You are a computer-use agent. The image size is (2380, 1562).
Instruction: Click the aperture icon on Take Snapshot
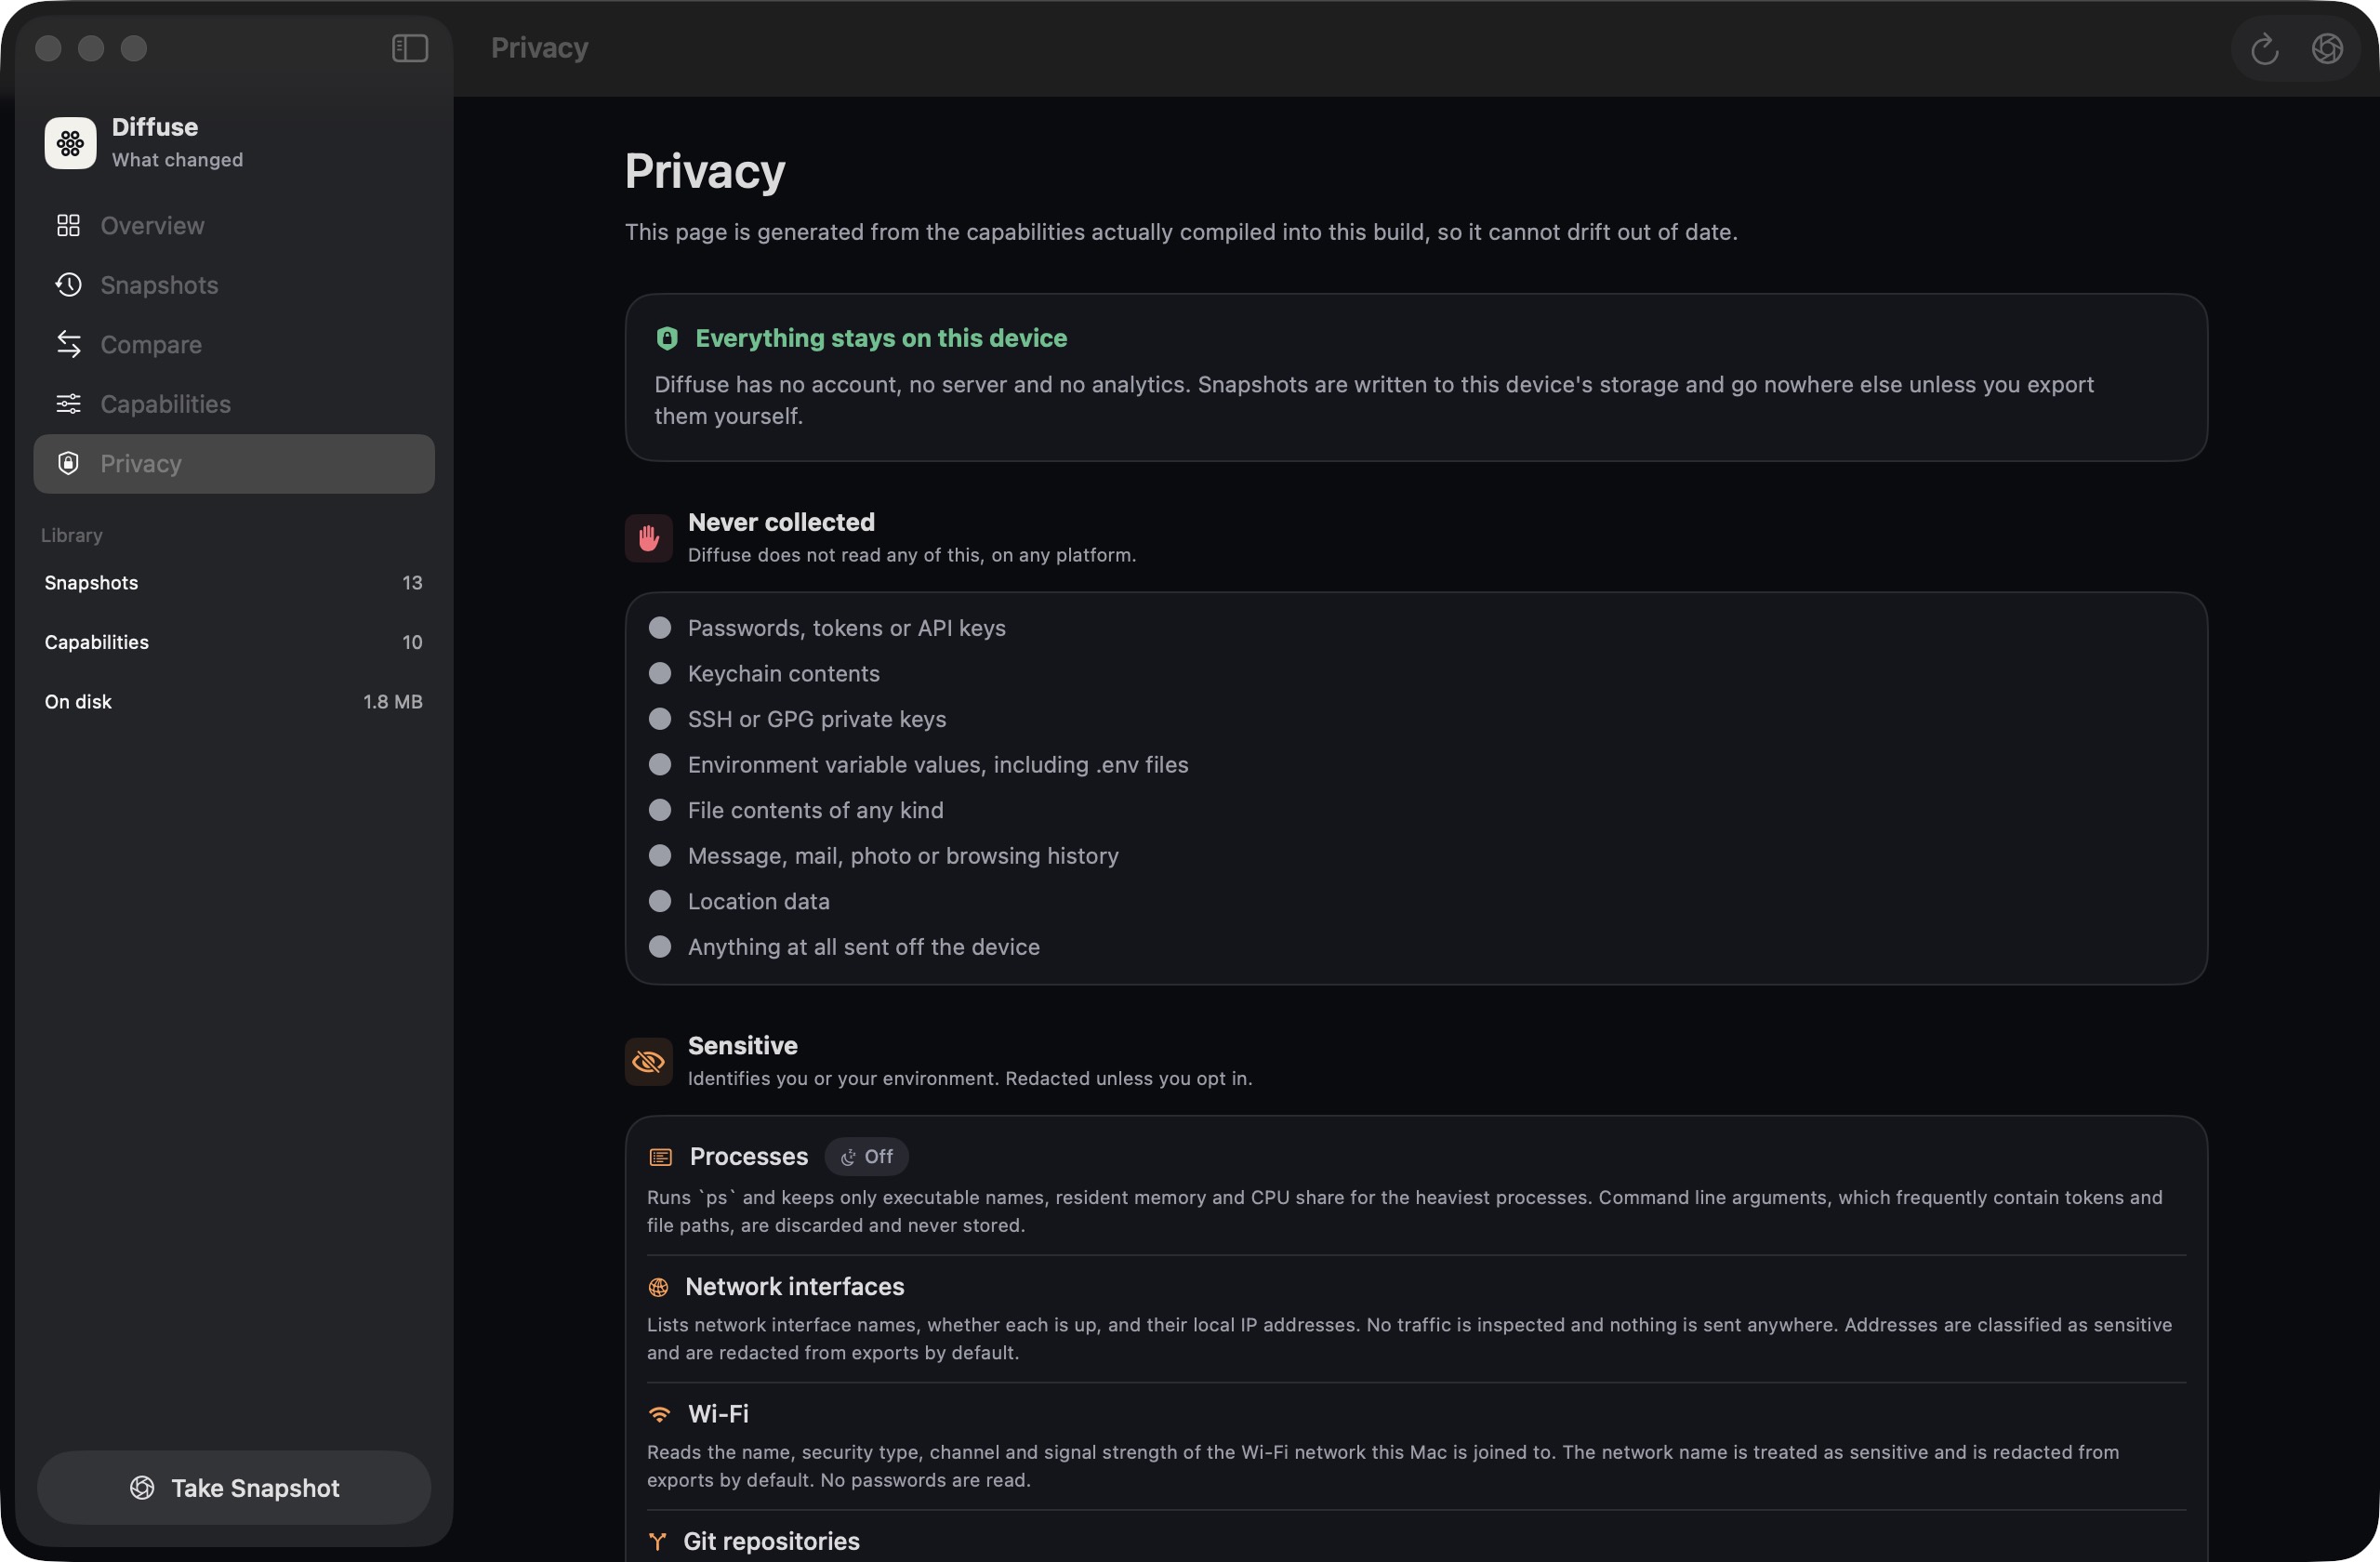click(142, 1488)
